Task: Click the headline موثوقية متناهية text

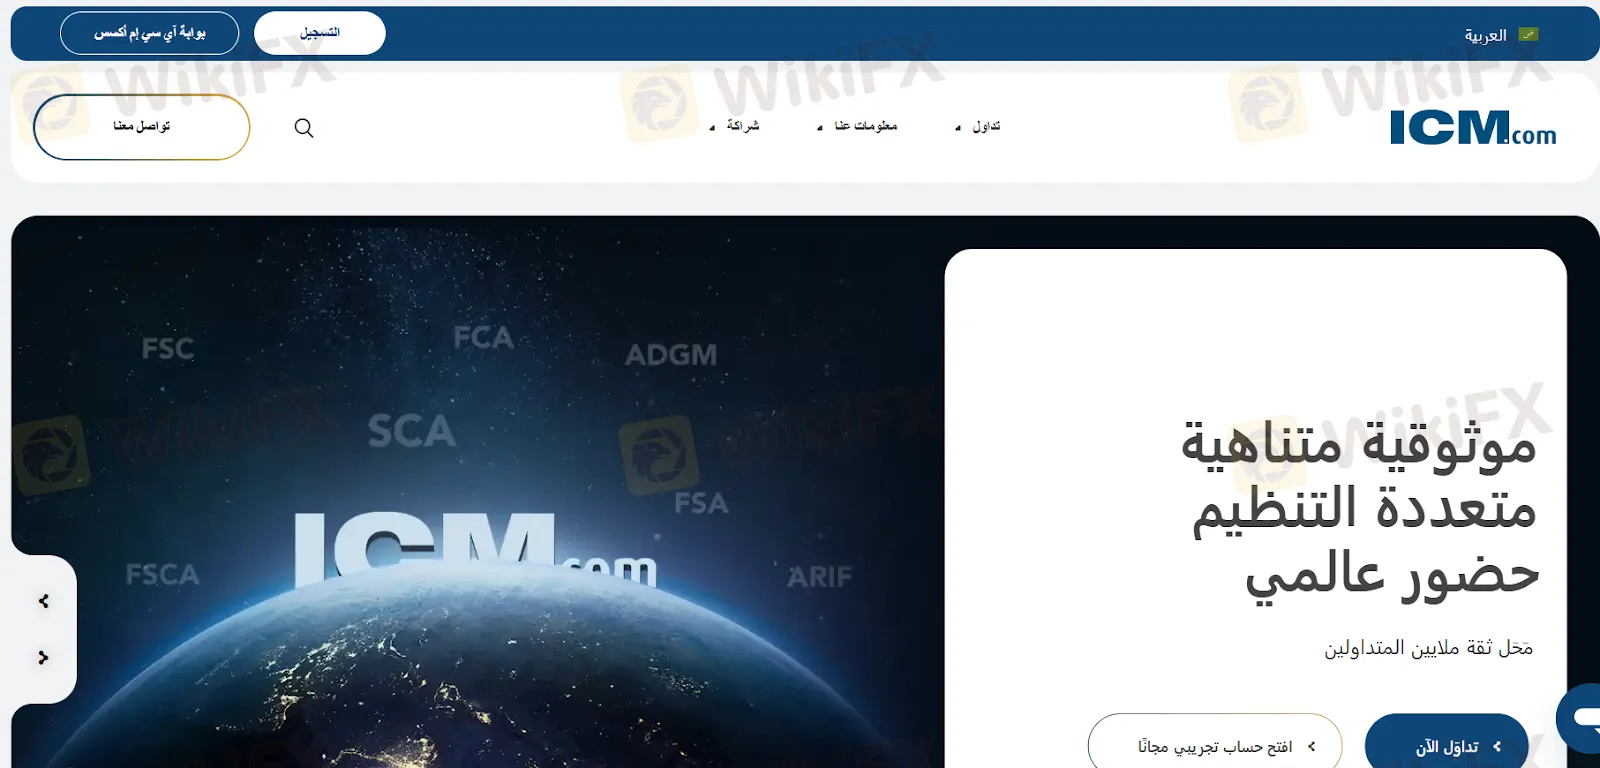Action: tap(1358, 445)
